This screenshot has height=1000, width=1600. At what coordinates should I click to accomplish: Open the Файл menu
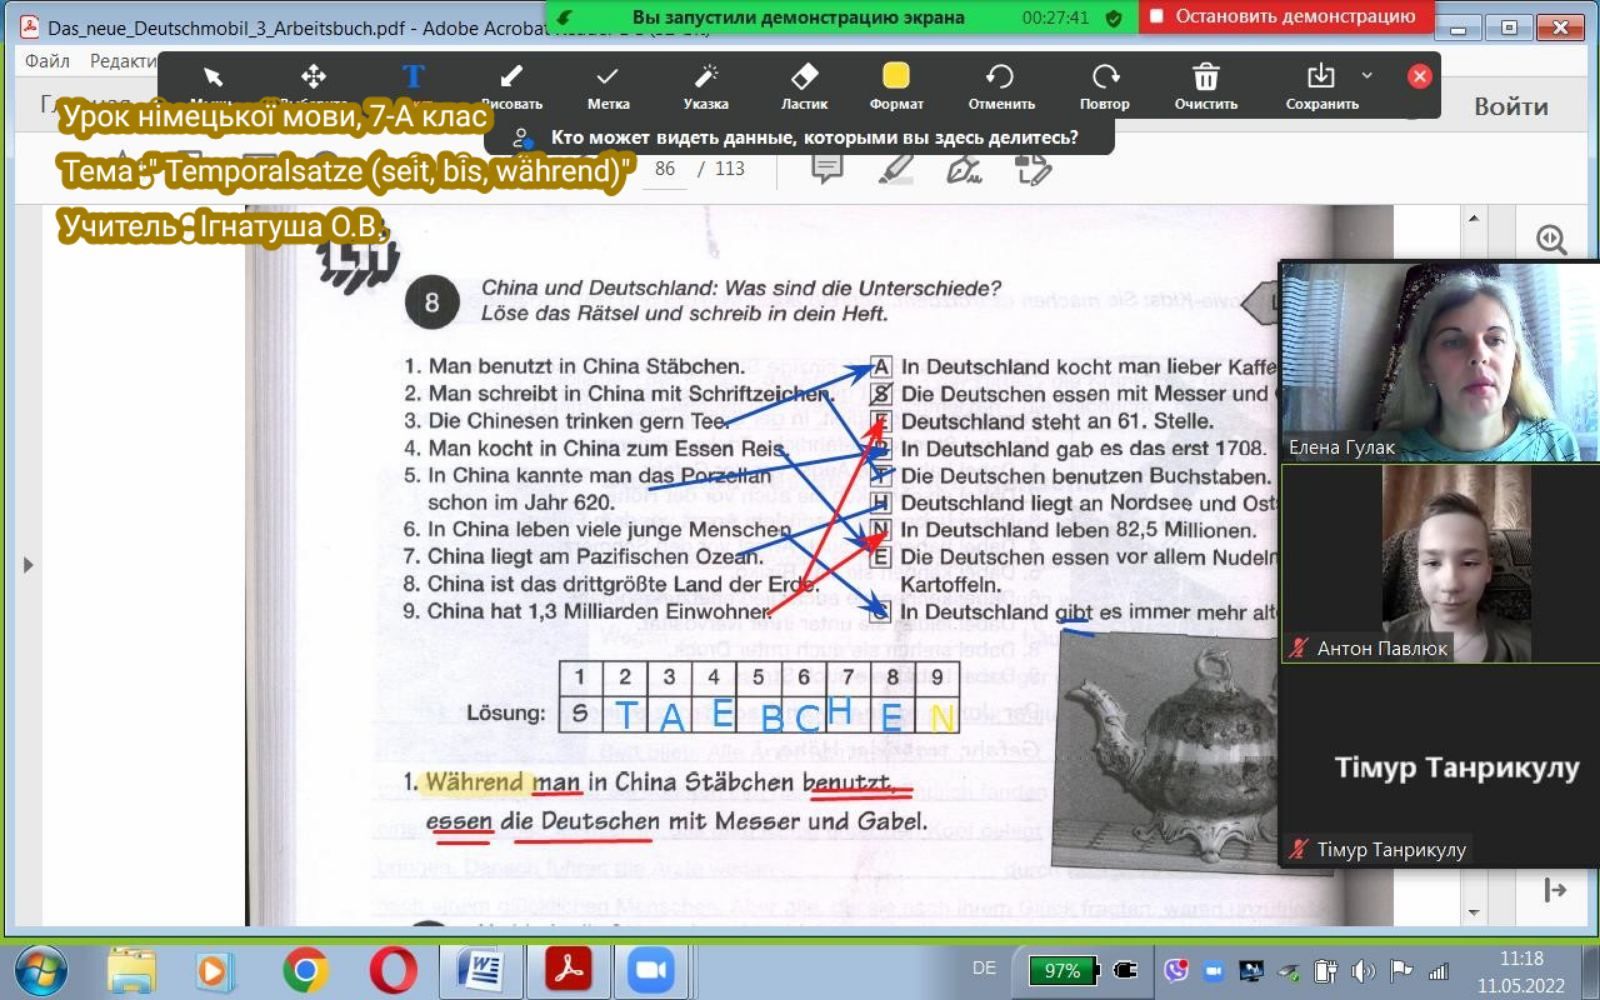pos(47,61)
